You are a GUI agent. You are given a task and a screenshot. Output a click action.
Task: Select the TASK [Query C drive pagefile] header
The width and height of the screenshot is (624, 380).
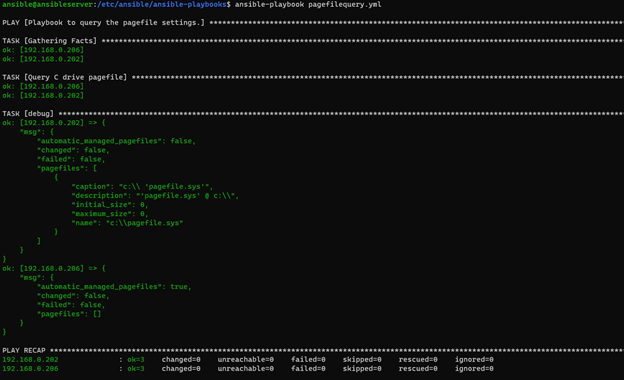click(x=313, y=77)
